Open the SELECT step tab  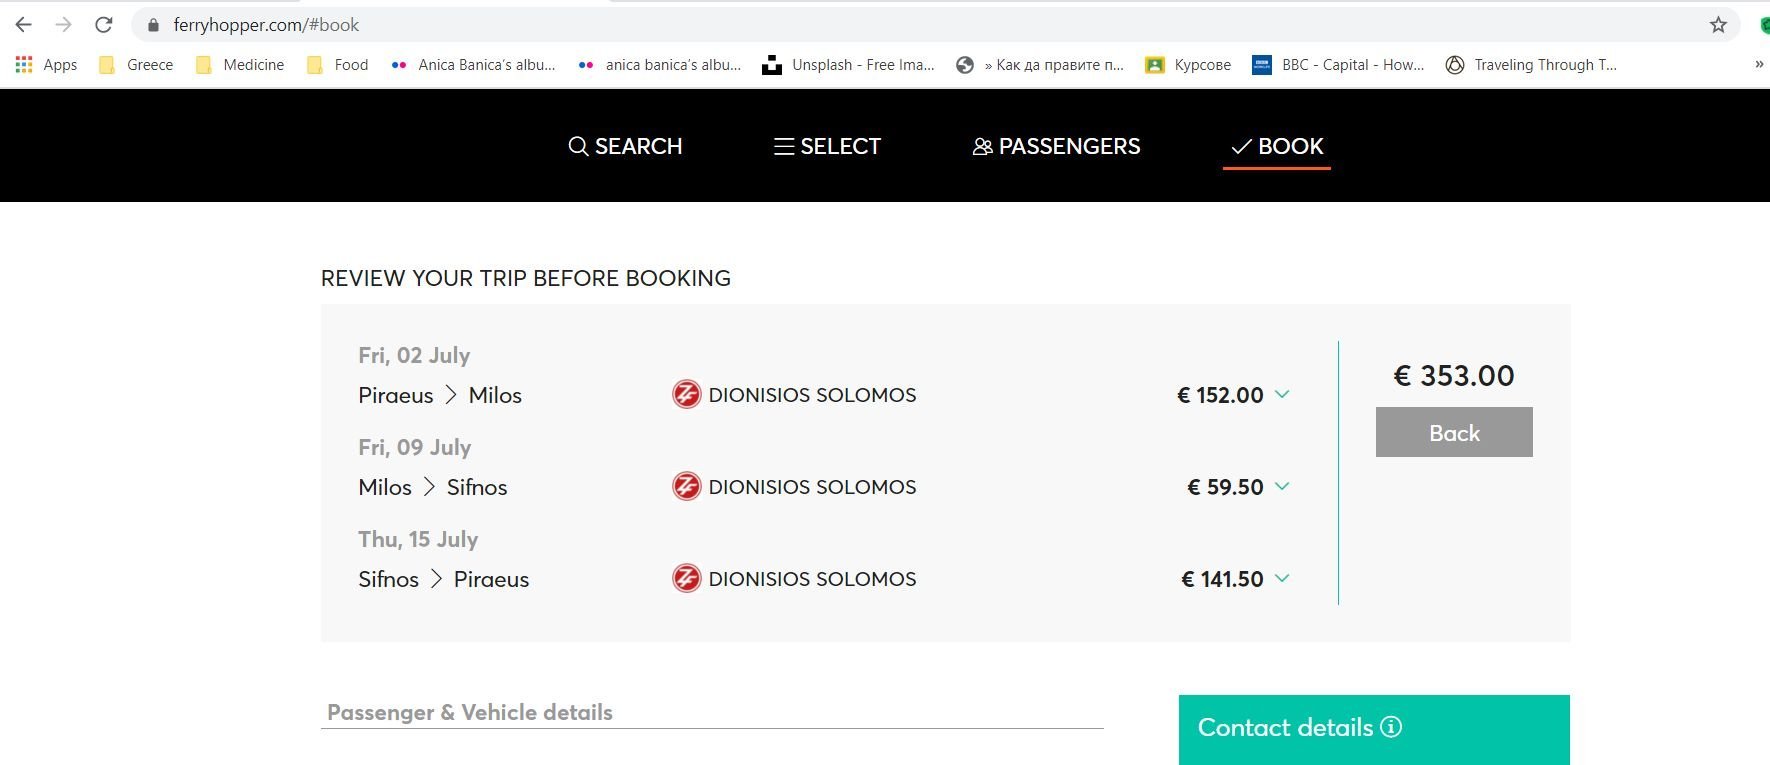click(x=827, y=146)
